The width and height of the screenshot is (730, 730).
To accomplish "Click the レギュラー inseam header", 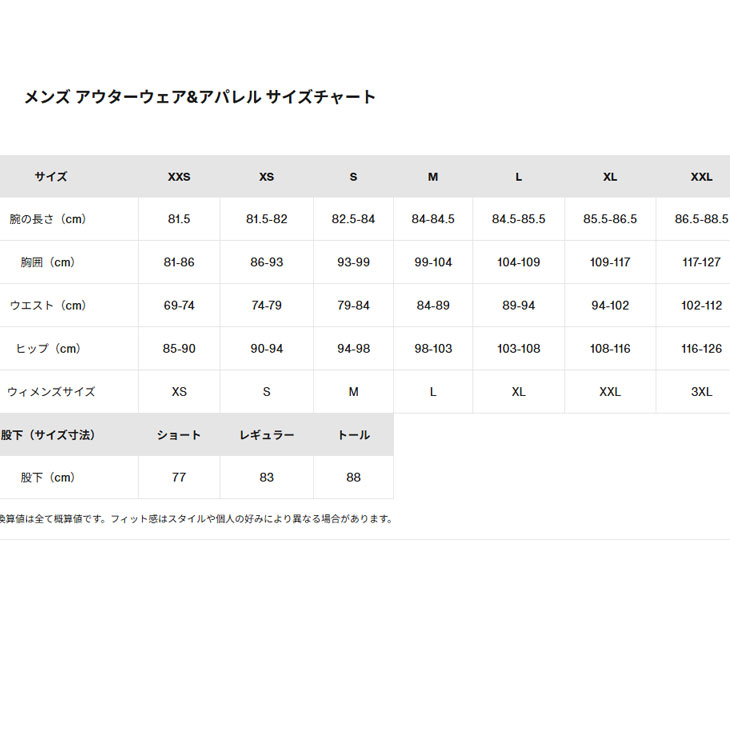I will tap(266, 435).
